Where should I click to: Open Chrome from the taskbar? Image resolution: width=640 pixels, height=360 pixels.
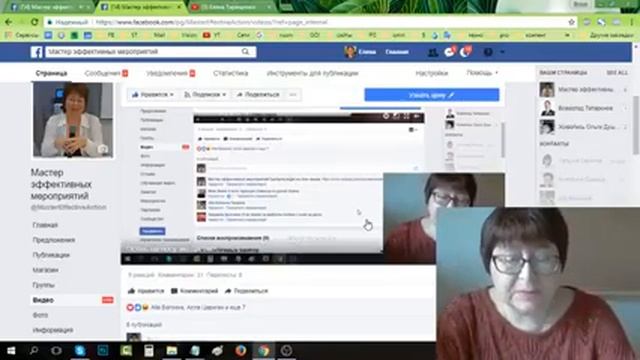pos(264,351)
